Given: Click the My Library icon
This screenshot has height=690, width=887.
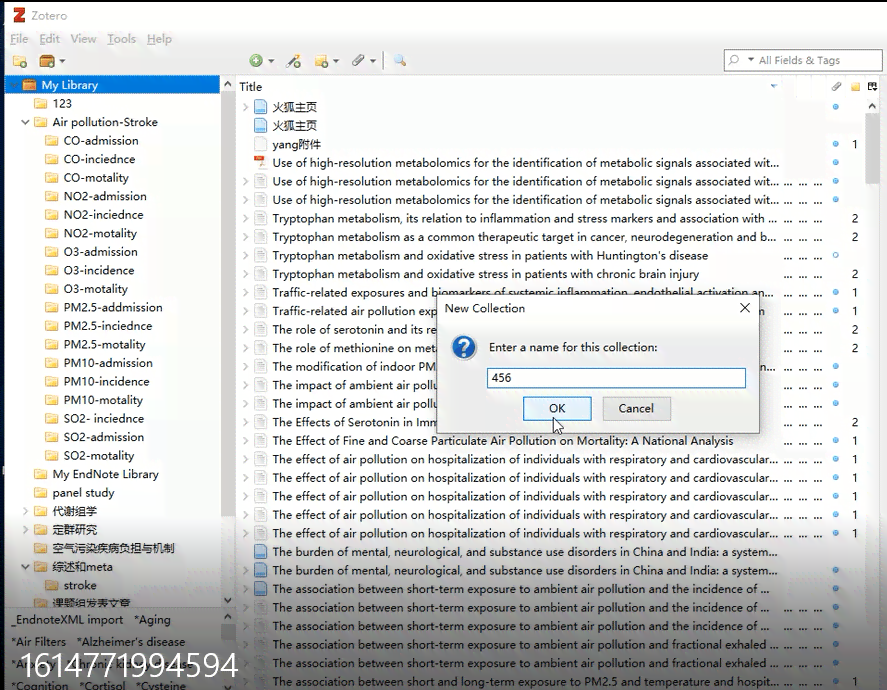Looking at the screenshot, I should [29, 85].
